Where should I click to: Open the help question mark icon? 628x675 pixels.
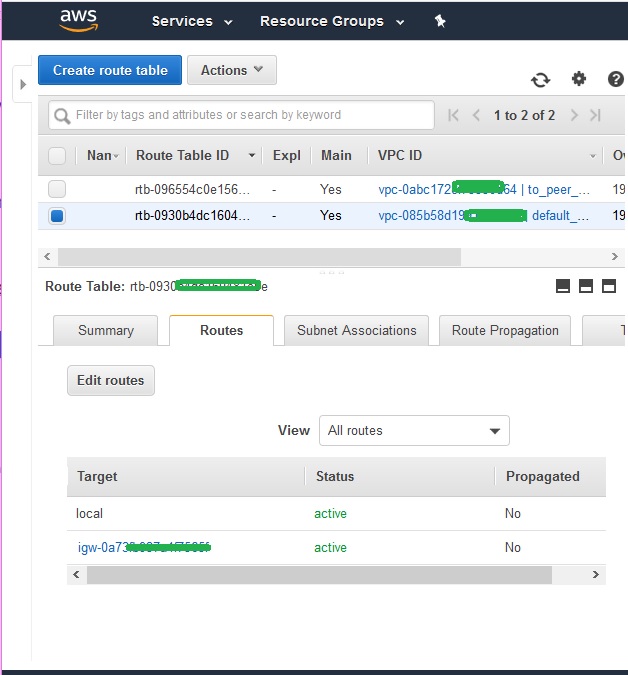[616, 79]
